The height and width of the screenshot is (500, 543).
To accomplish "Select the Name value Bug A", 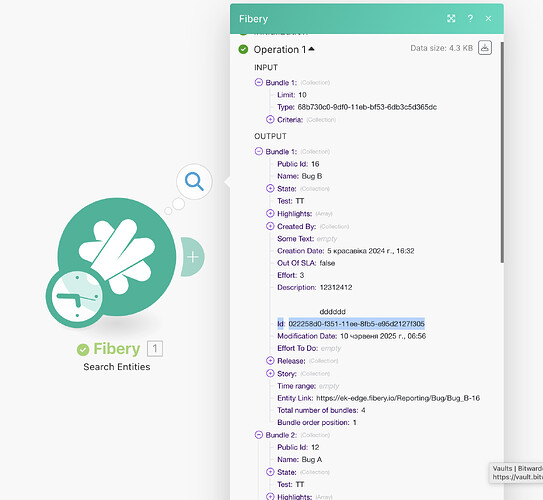I will (x=312, y=459).
